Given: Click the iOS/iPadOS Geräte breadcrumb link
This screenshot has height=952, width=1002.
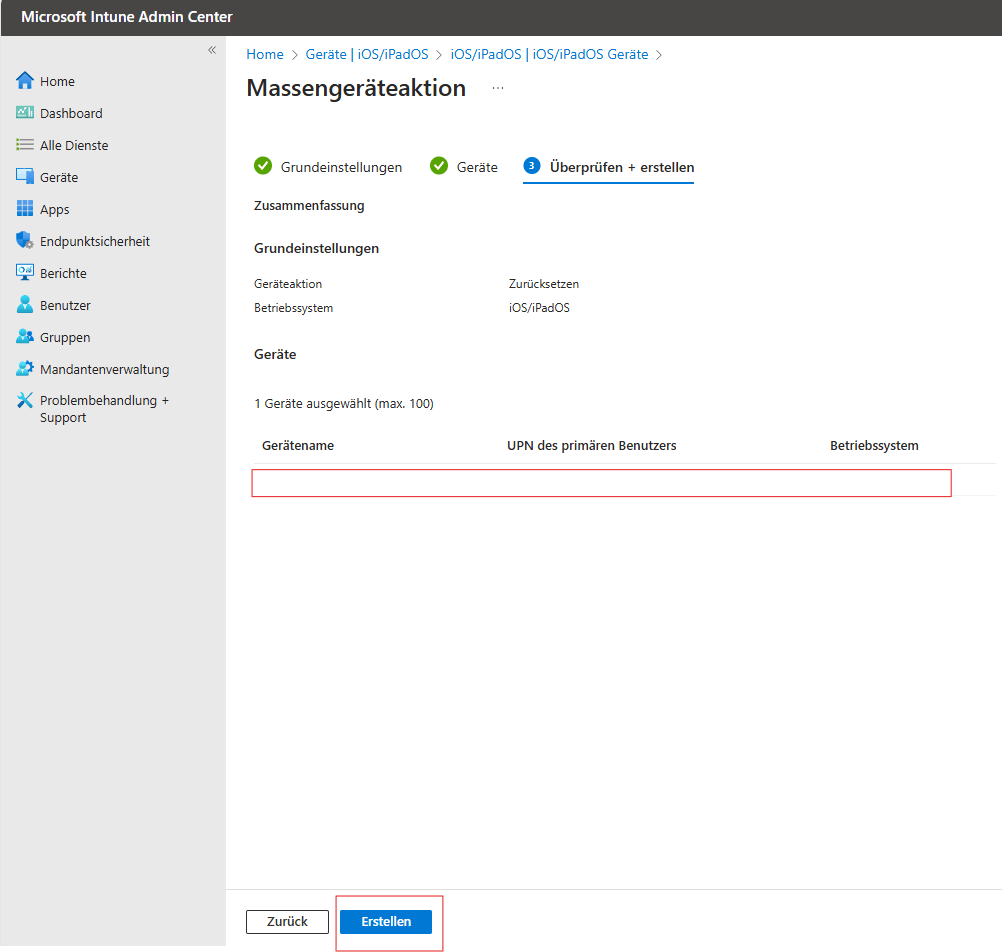Looking at the screenshot, I should pos(550,54).
